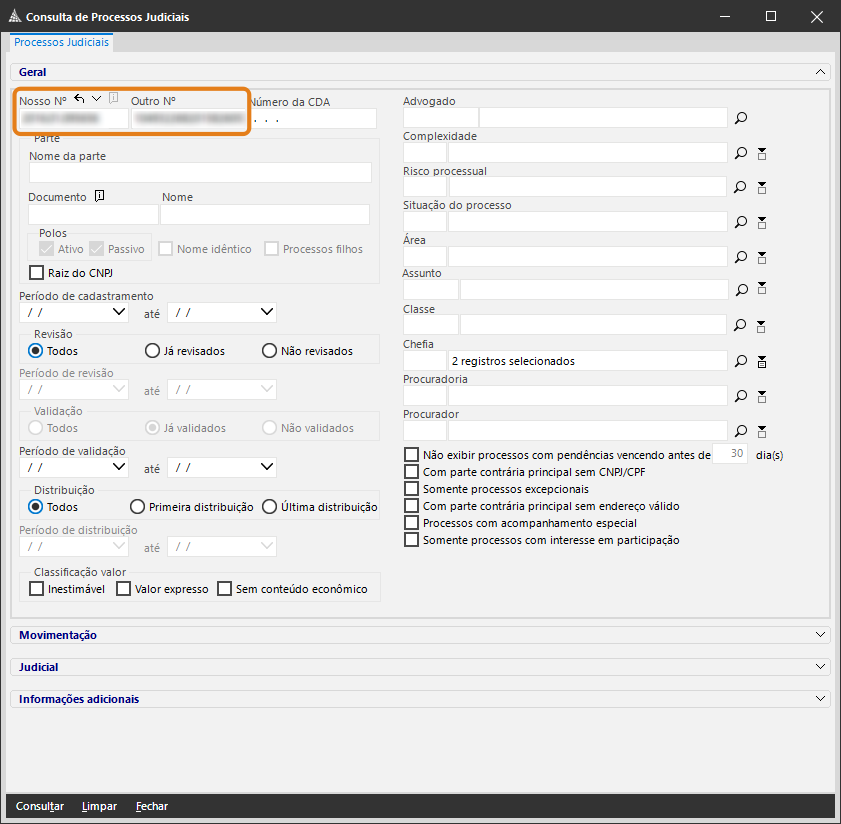The height and width of the screenshot is (824, 841).
Task: Click the Limpar button
Action: [99, 806]
